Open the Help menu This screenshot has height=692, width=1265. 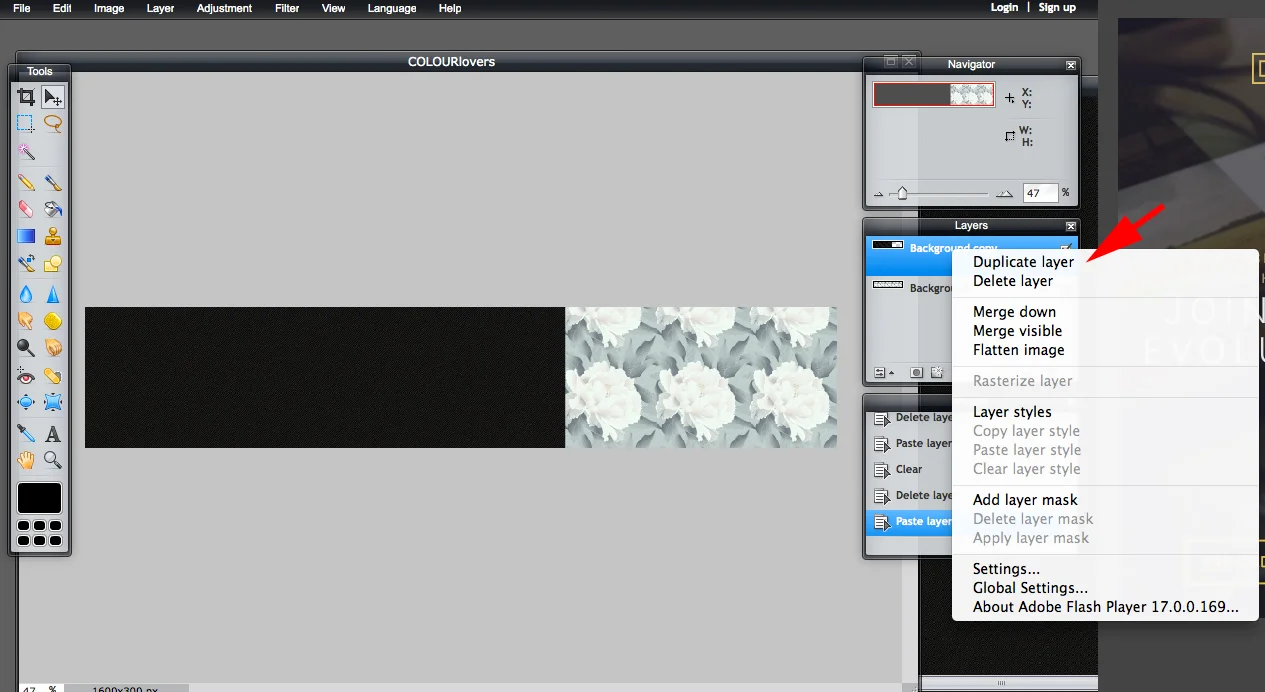click(x=450, y=8)
